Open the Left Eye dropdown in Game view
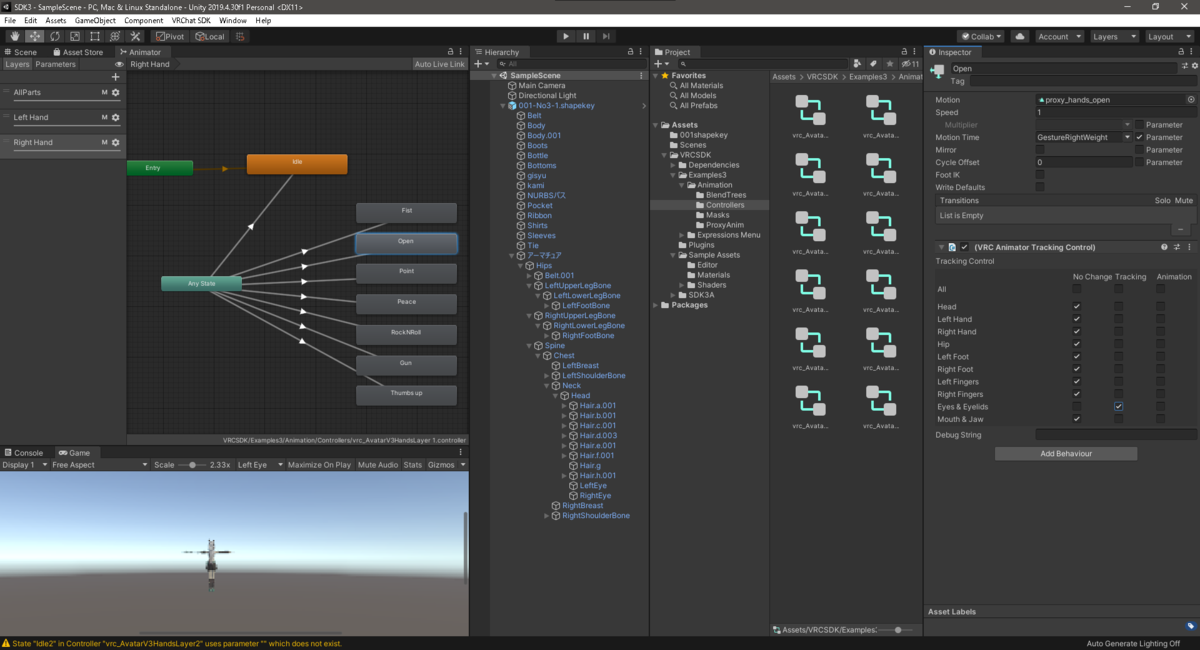The width and height of the screenshot is (1200, 650). [258, 465]
